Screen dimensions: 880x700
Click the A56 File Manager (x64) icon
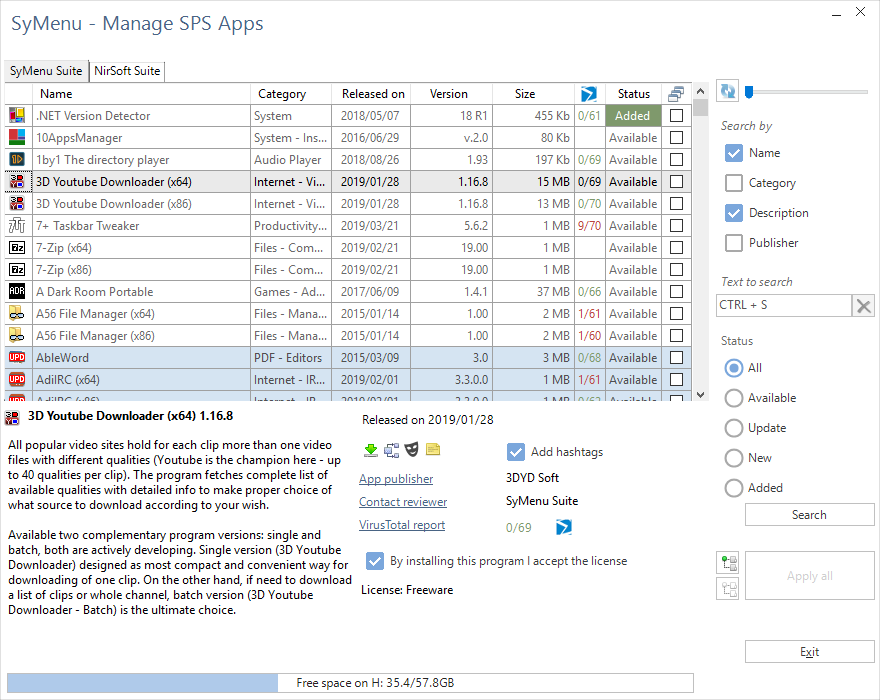[17, 313]
